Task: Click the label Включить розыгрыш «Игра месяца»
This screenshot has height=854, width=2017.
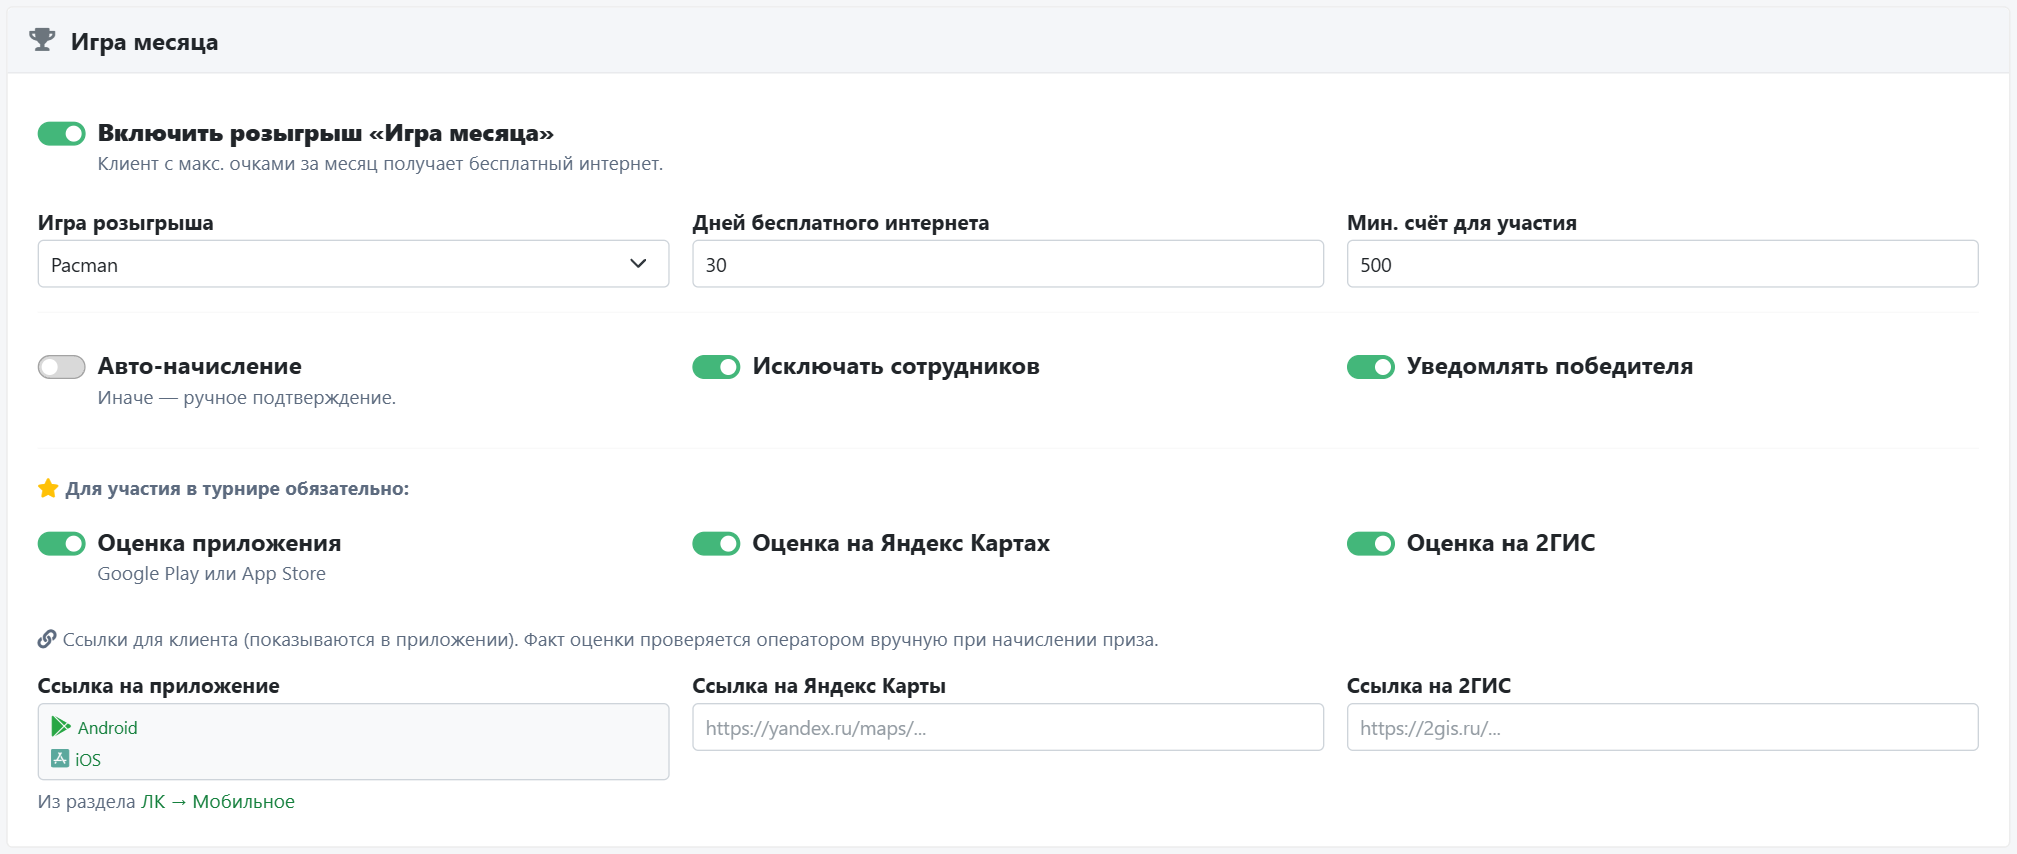Action: pyautogui.click(x=325, y=133)
